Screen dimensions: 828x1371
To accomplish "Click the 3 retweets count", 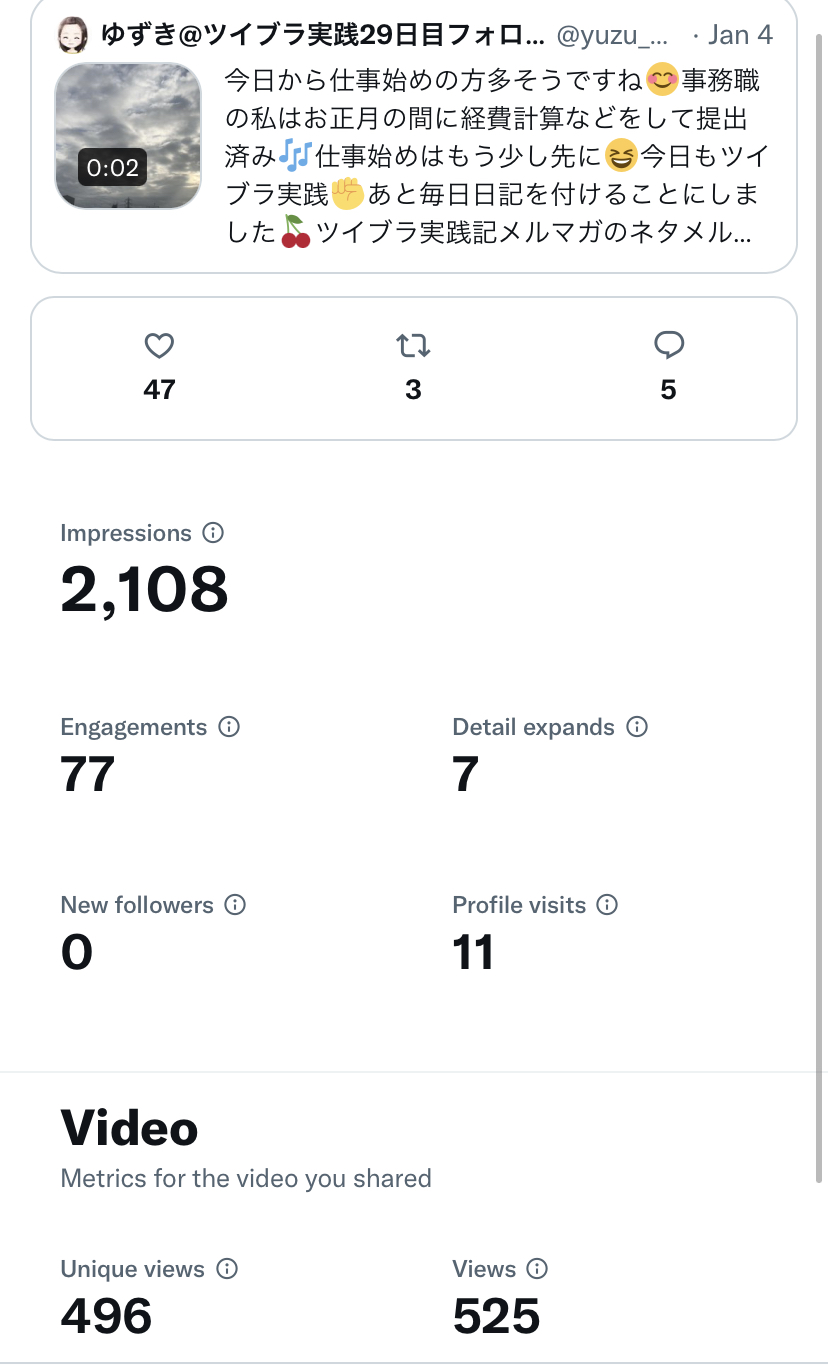I will pyautogui.click(x=413, y=390).
